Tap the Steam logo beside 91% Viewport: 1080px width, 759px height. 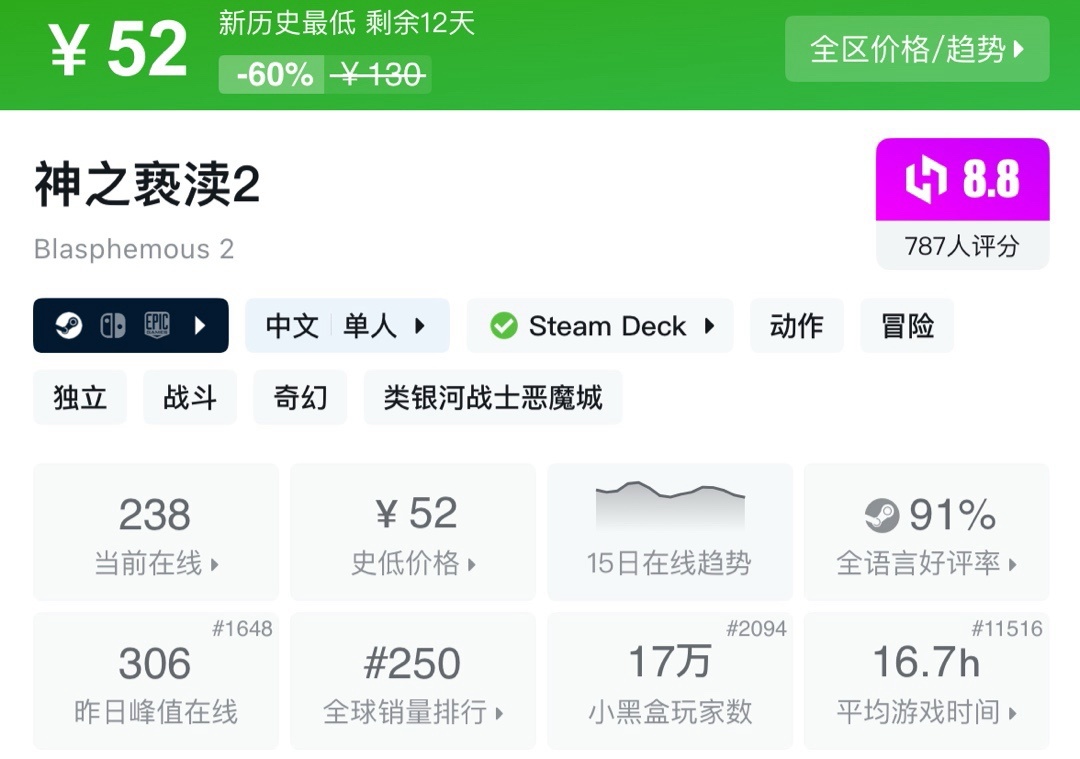click(x=882, y=516)
